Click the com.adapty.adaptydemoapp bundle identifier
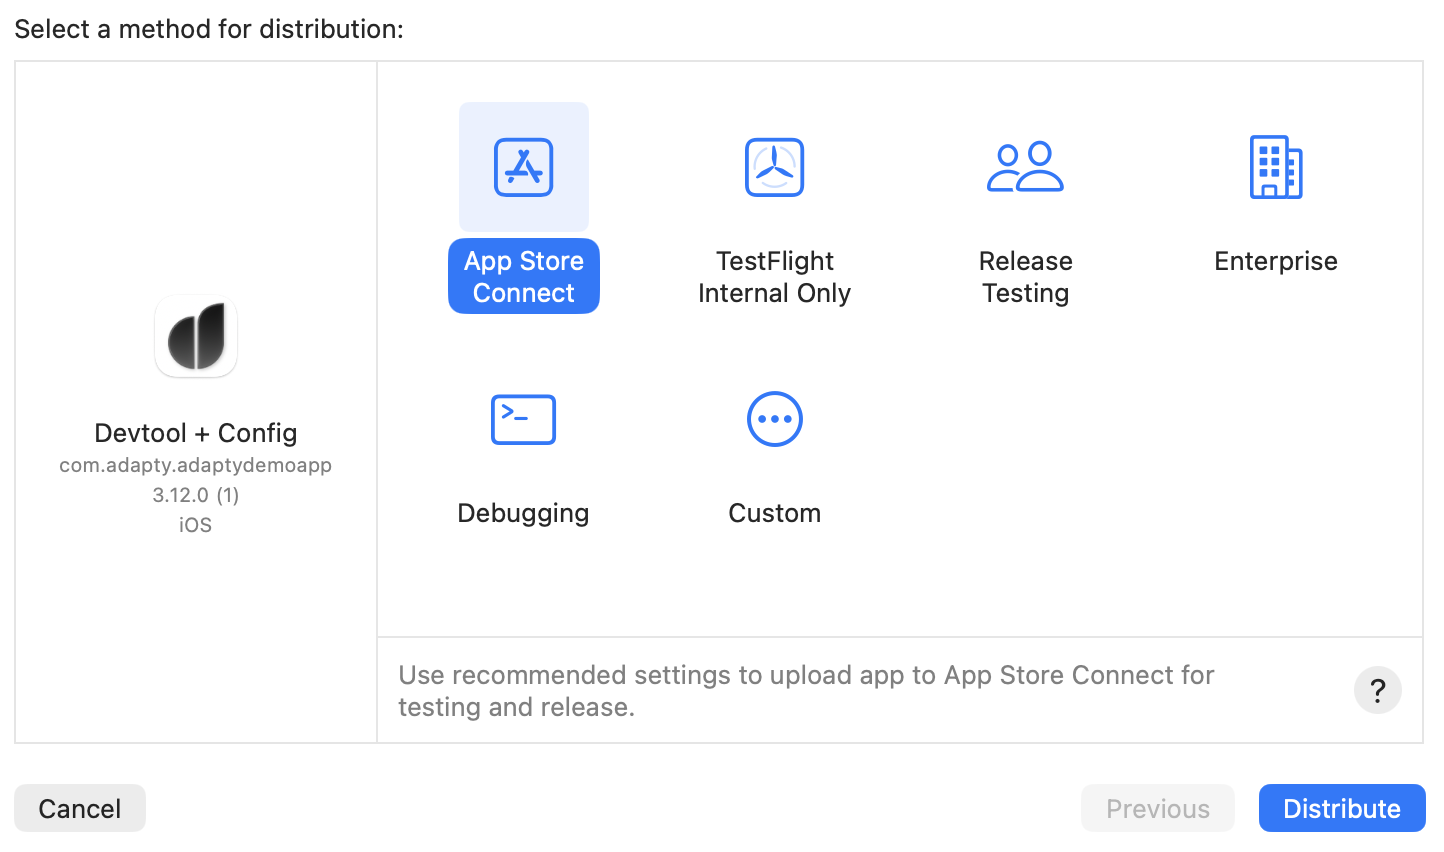Image resolution: width=1444 pixels, height=852 pixels. tap(196, 465)
